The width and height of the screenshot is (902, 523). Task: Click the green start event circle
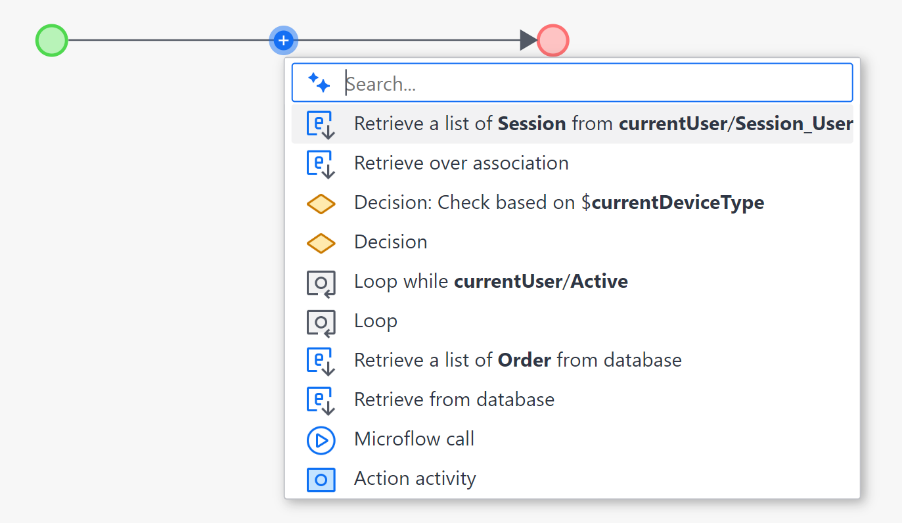[x=52, y=40]
